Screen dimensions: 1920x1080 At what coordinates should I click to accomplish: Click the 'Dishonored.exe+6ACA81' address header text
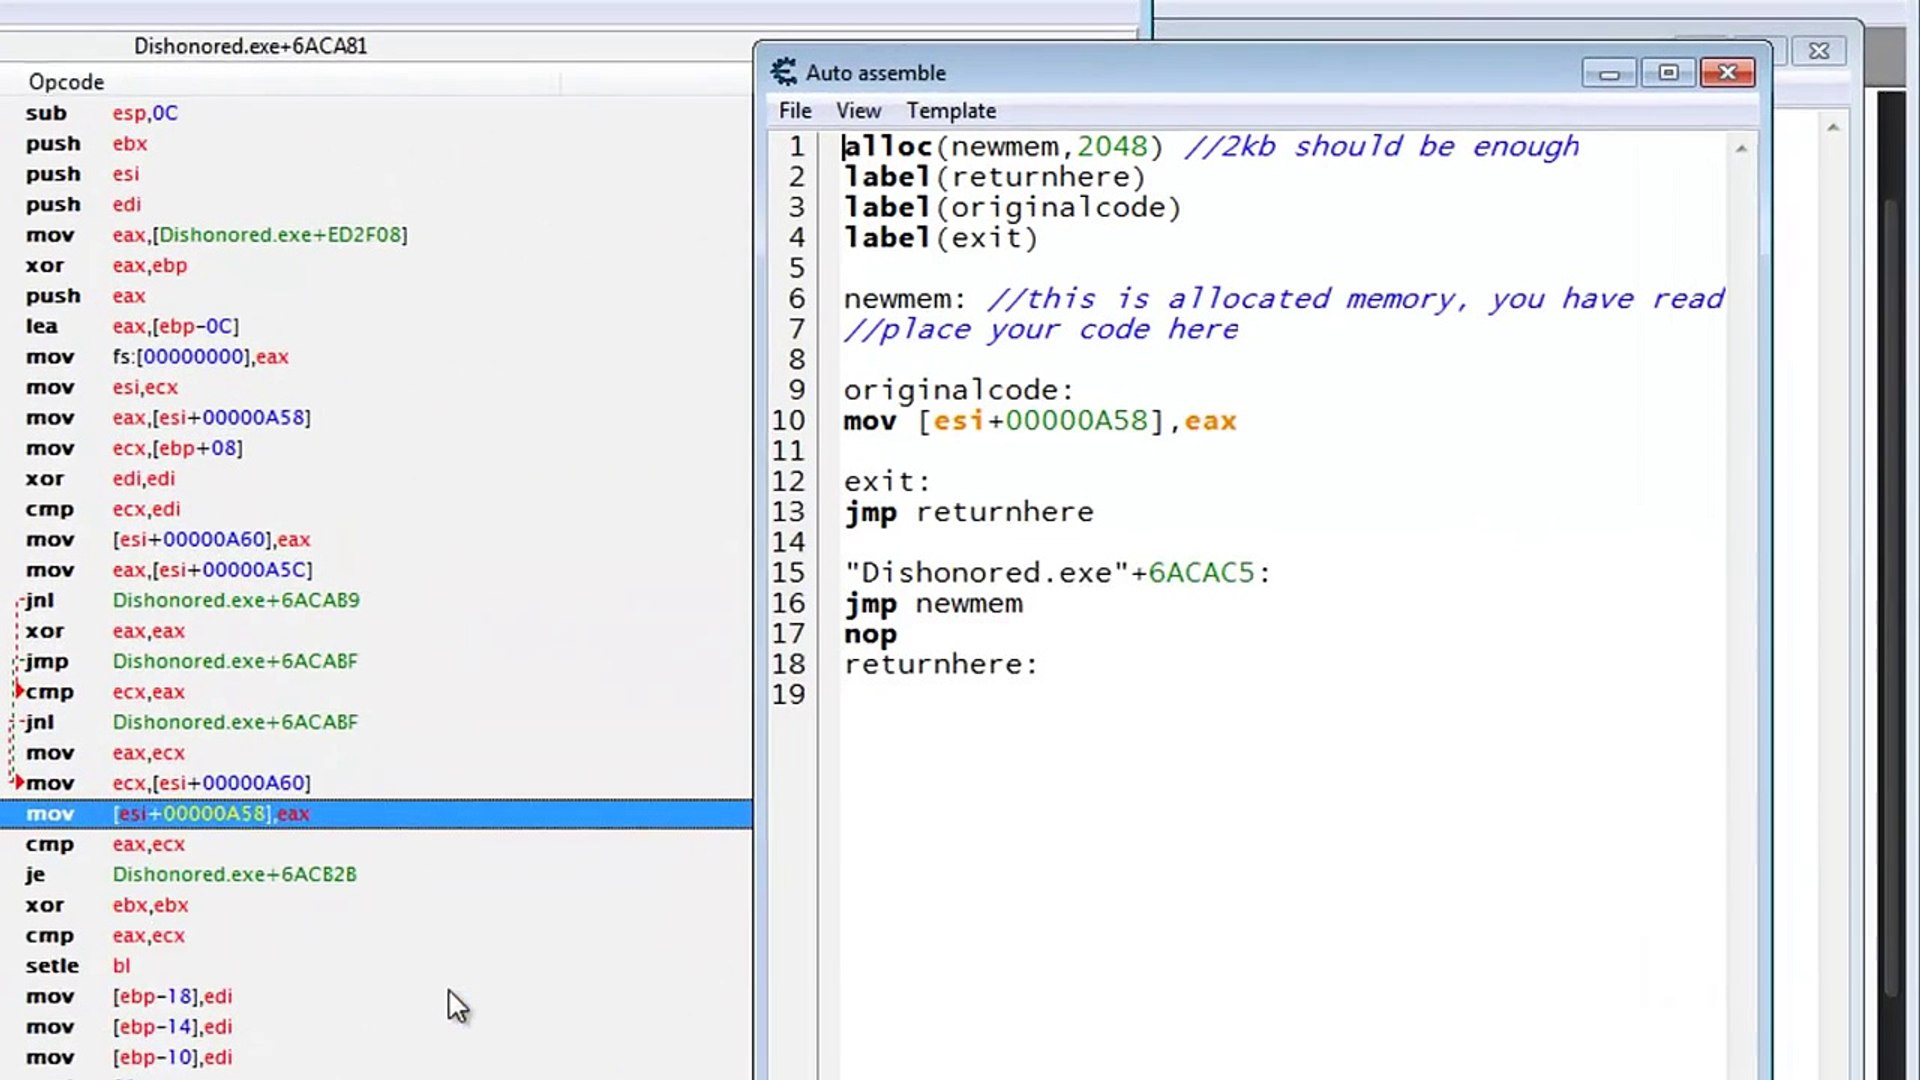pos(250,46)
